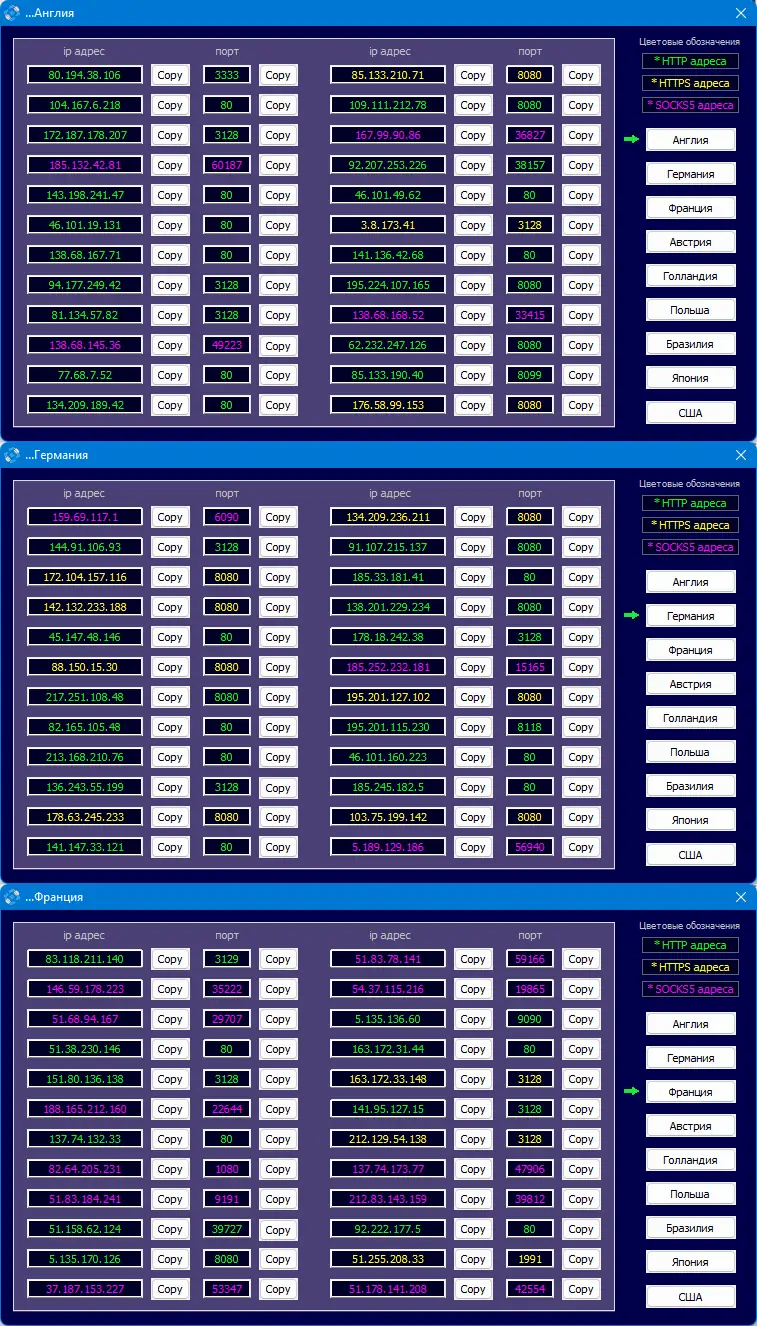Click IP field 104.167.6.218 in Англия window
The width and height of the screenshot is (757, 1326).
click(x=85, y=105)
